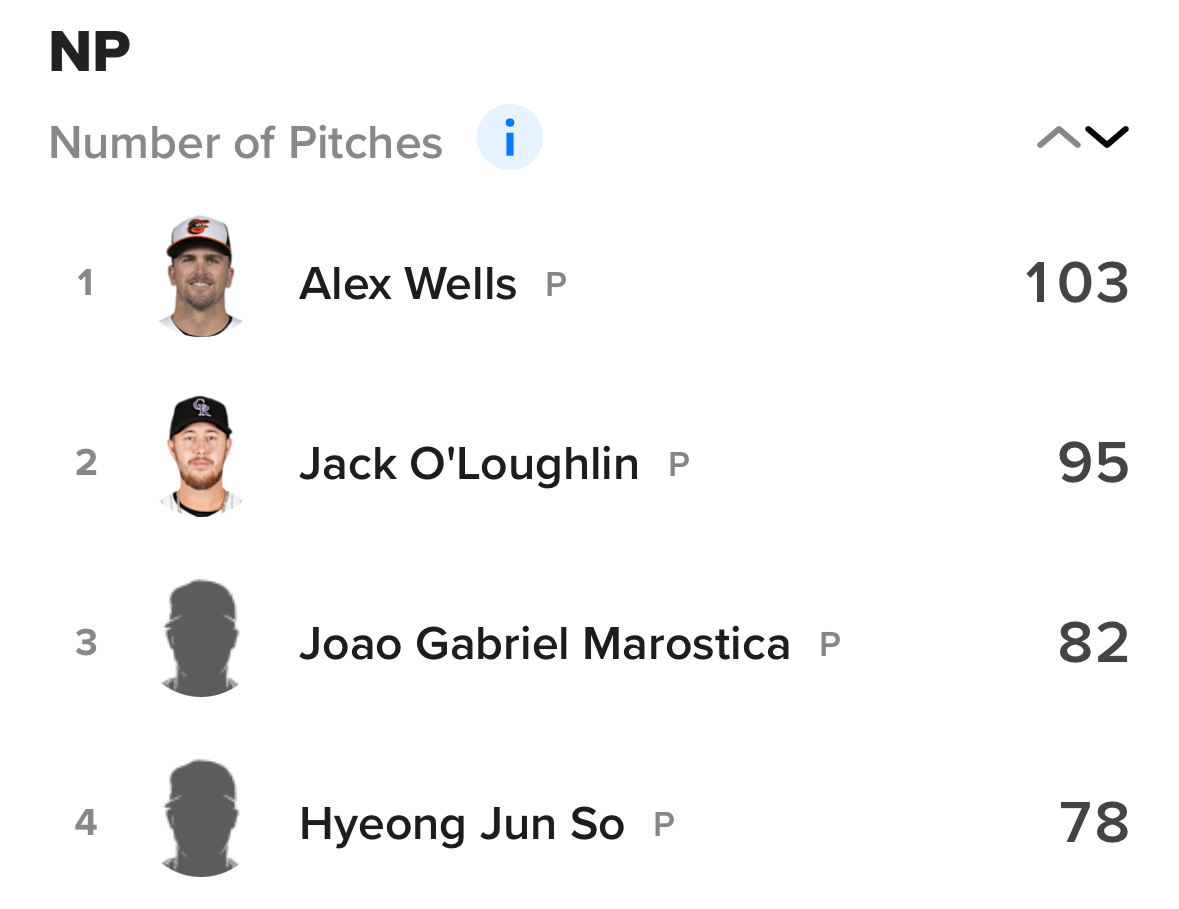Click the Number of Pitches subtitle text

click(246, 143)
